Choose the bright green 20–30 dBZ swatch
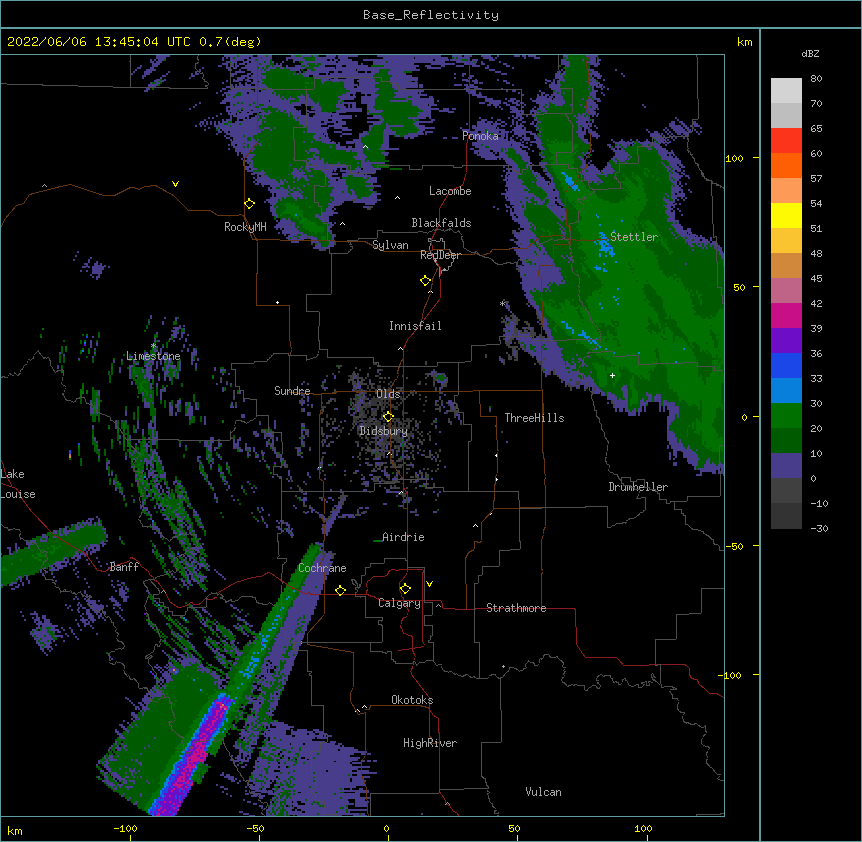862x842 pixels. tap(786, 416)
